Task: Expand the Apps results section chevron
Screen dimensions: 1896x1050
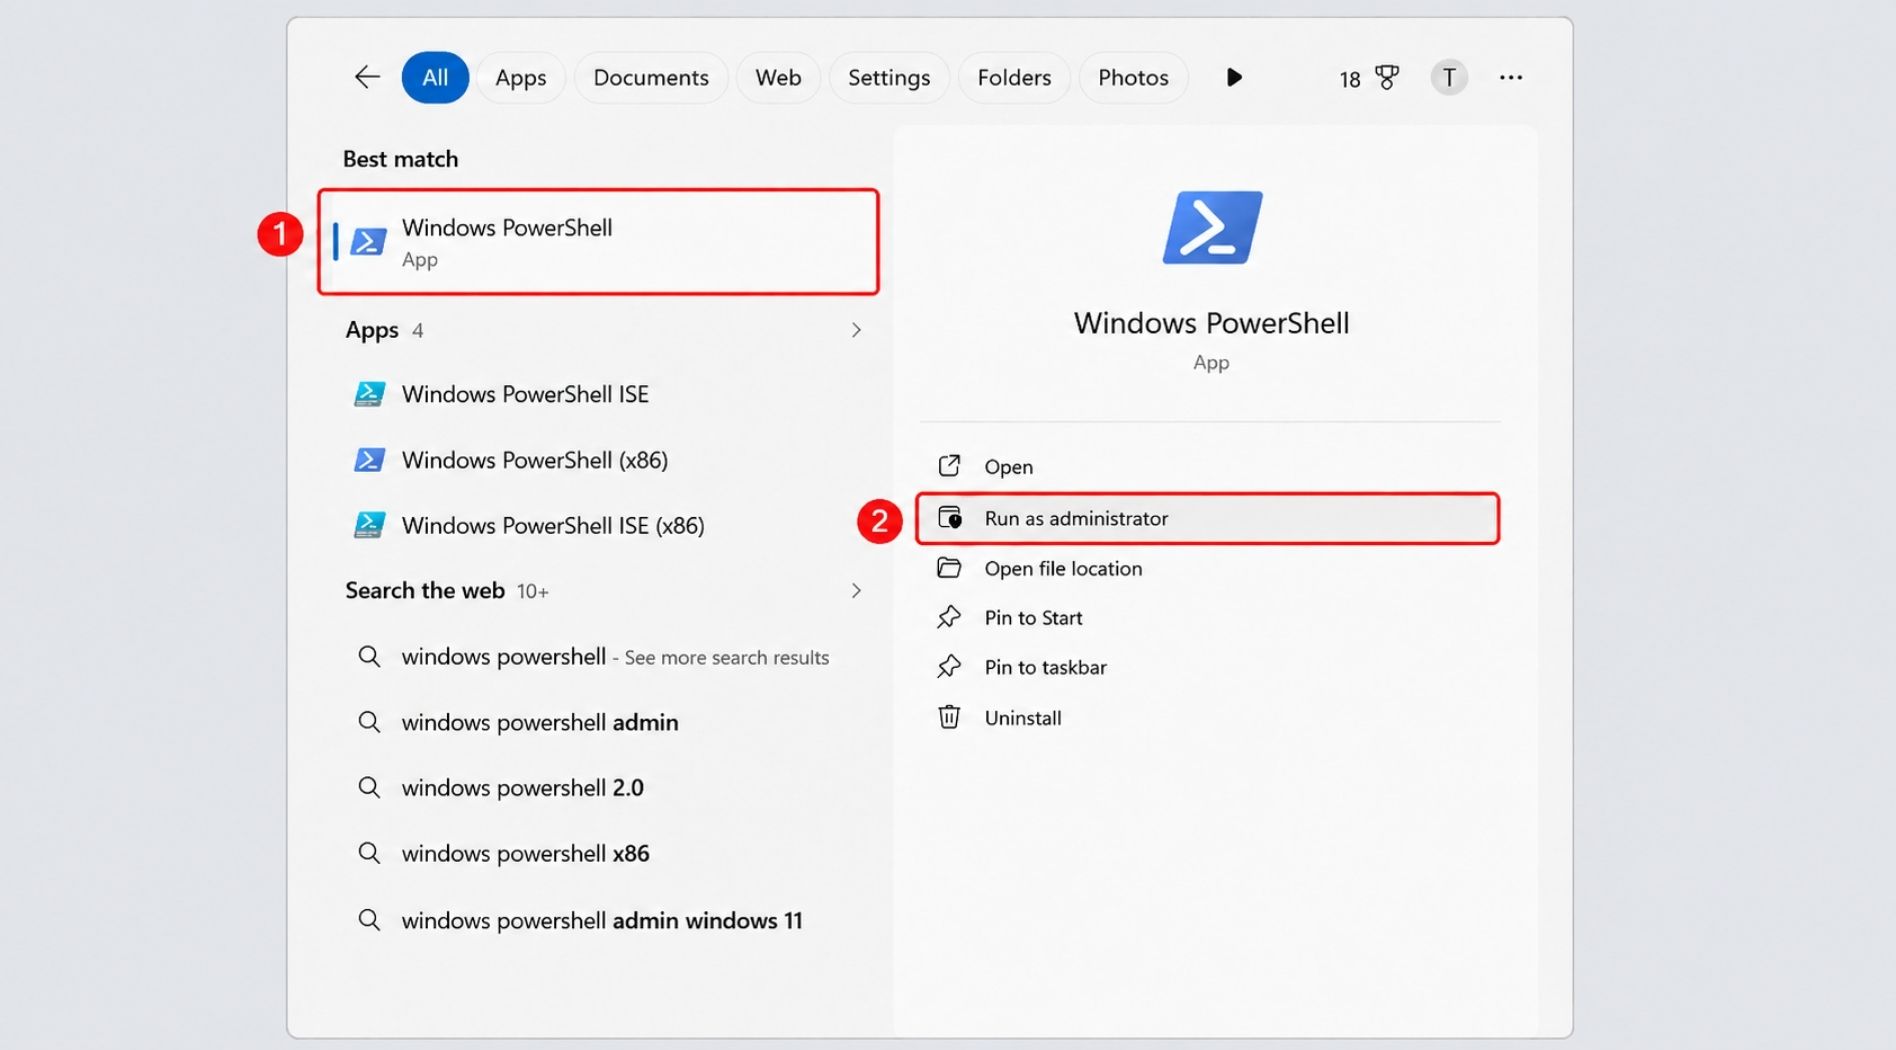Action: click(856, 330)
